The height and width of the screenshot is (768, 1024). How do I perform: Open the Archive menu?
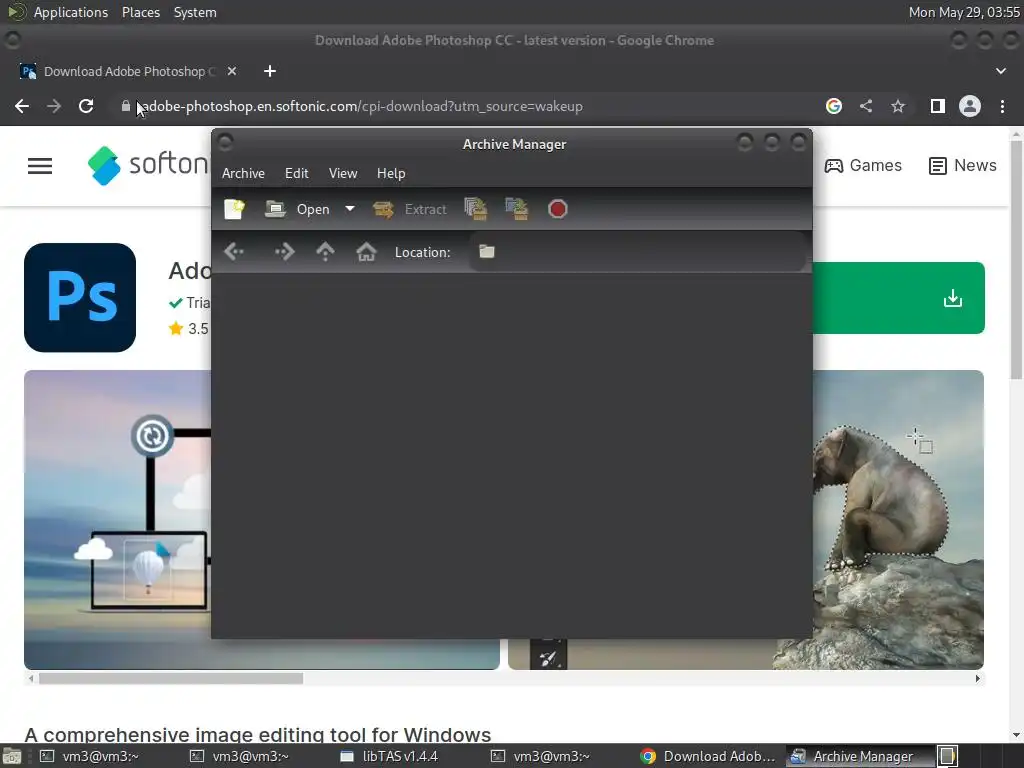point(243,173)
